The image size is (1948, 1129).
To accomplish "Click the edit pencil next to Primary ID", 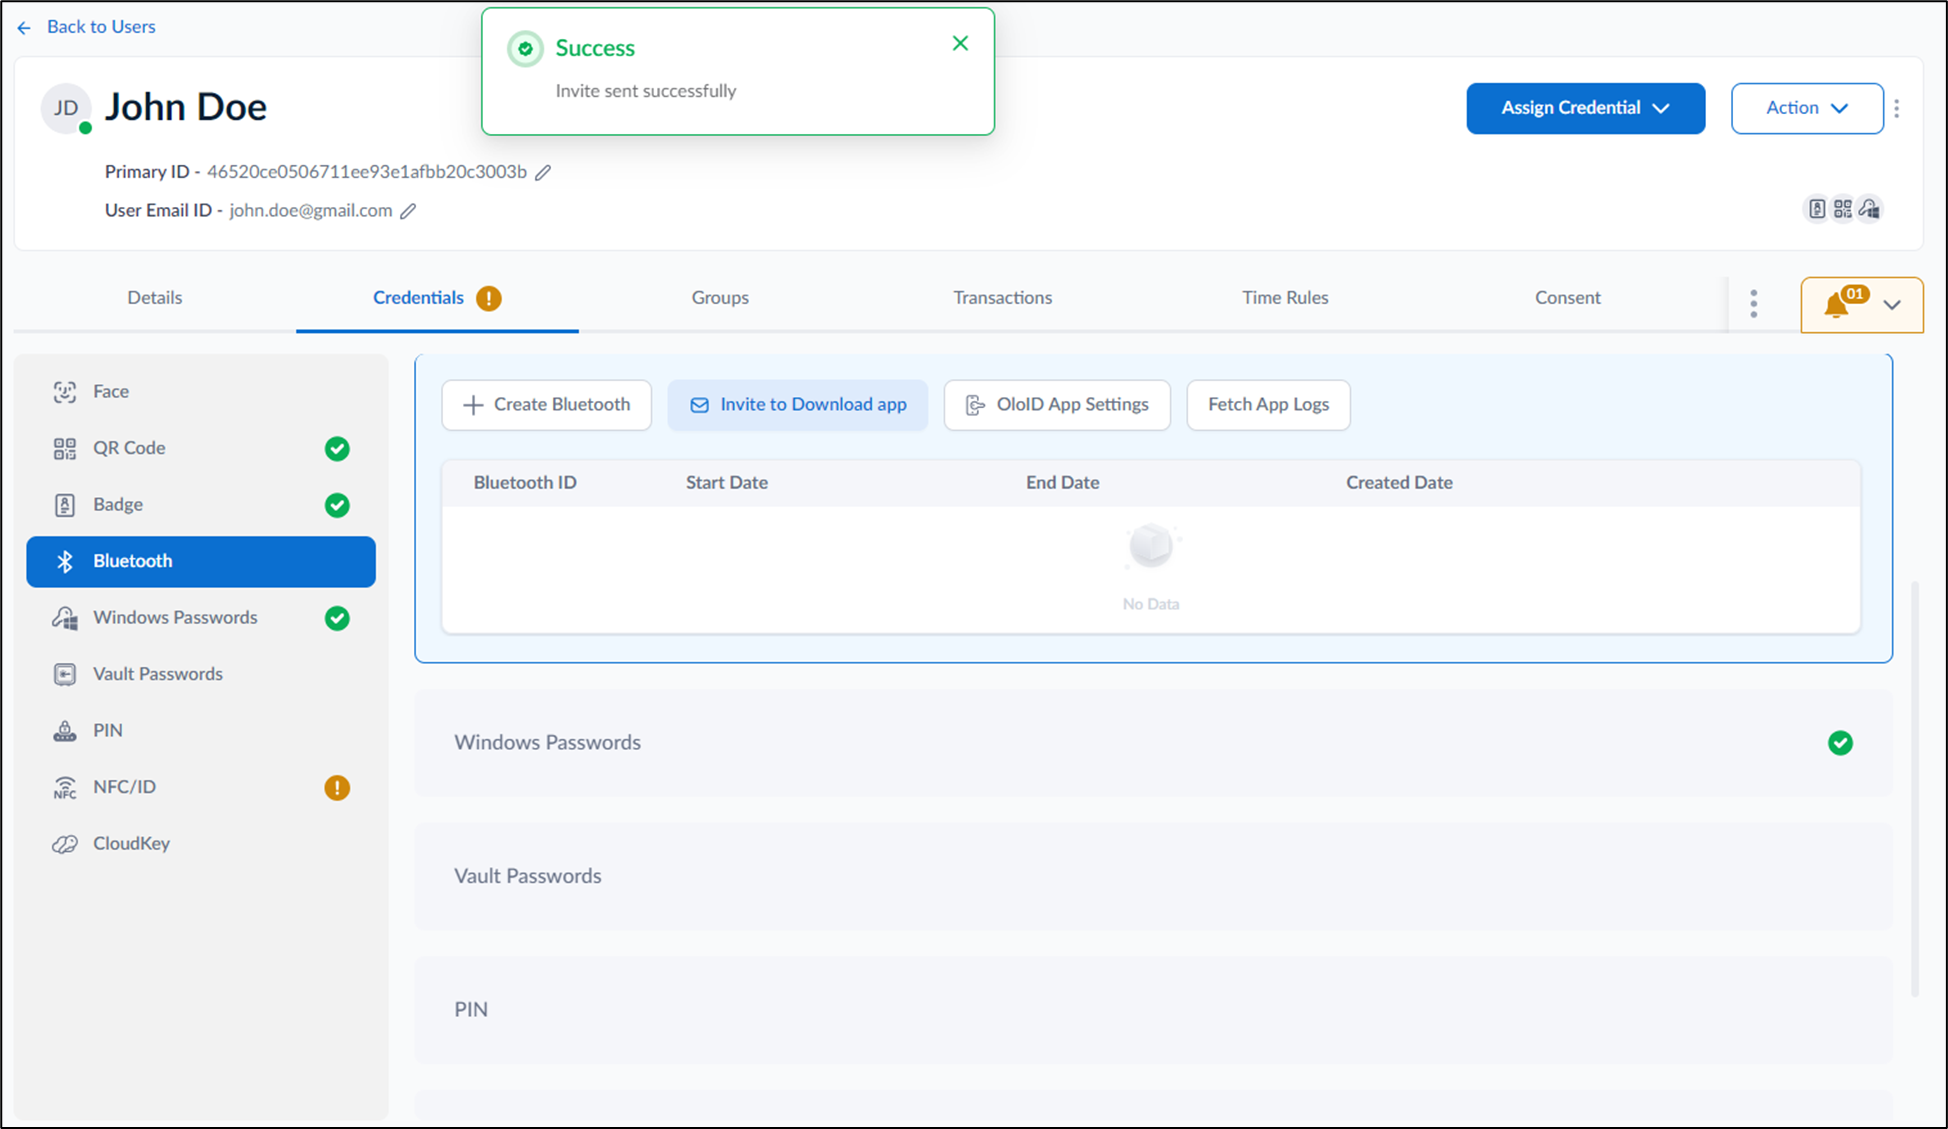I will pyautogui.click(x=543, y=172).
